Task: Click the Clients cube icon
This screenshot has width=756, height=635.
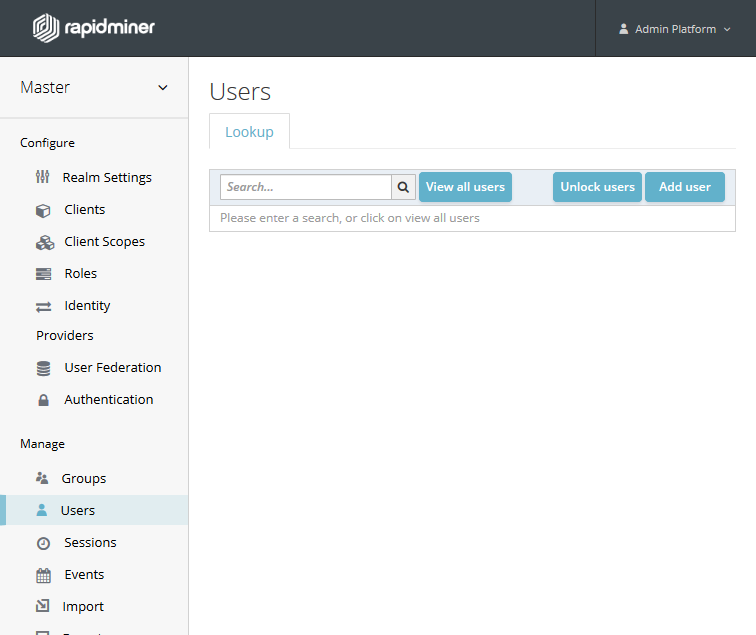Action: coord(43,210)
